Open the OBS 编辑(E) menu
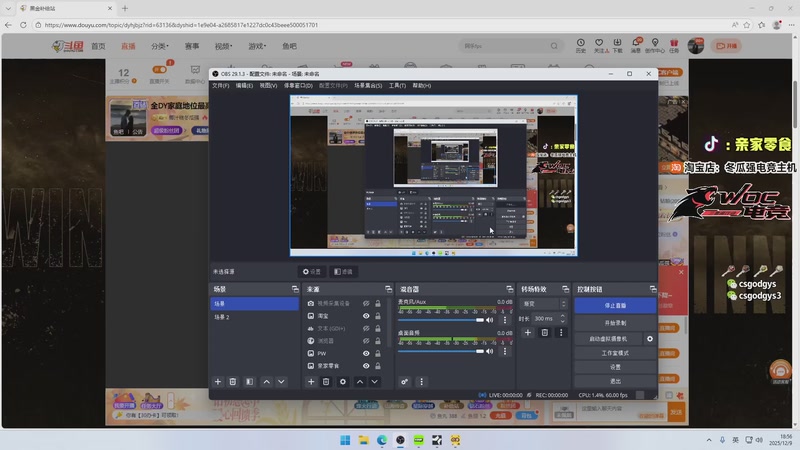This screenshot has height=450, width=800. pos(244,86)
